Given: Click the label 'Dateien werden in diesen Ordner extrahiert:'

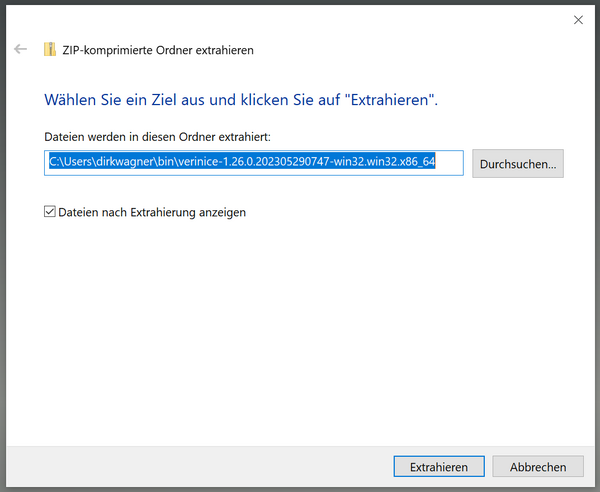Looking at the screenshot, I should point(158,135).
